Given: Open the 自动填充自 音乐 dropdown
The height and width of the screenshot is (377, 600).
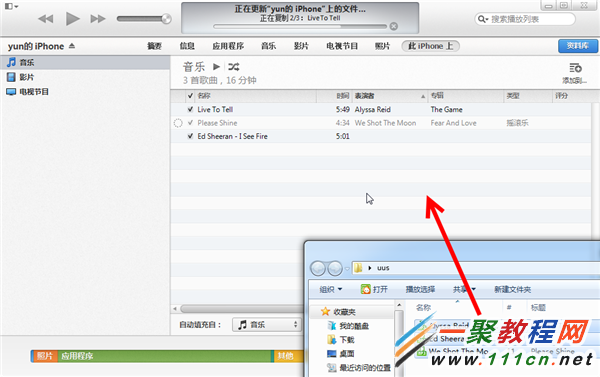Looking at the screenshot, I should [x=267, y=325].
